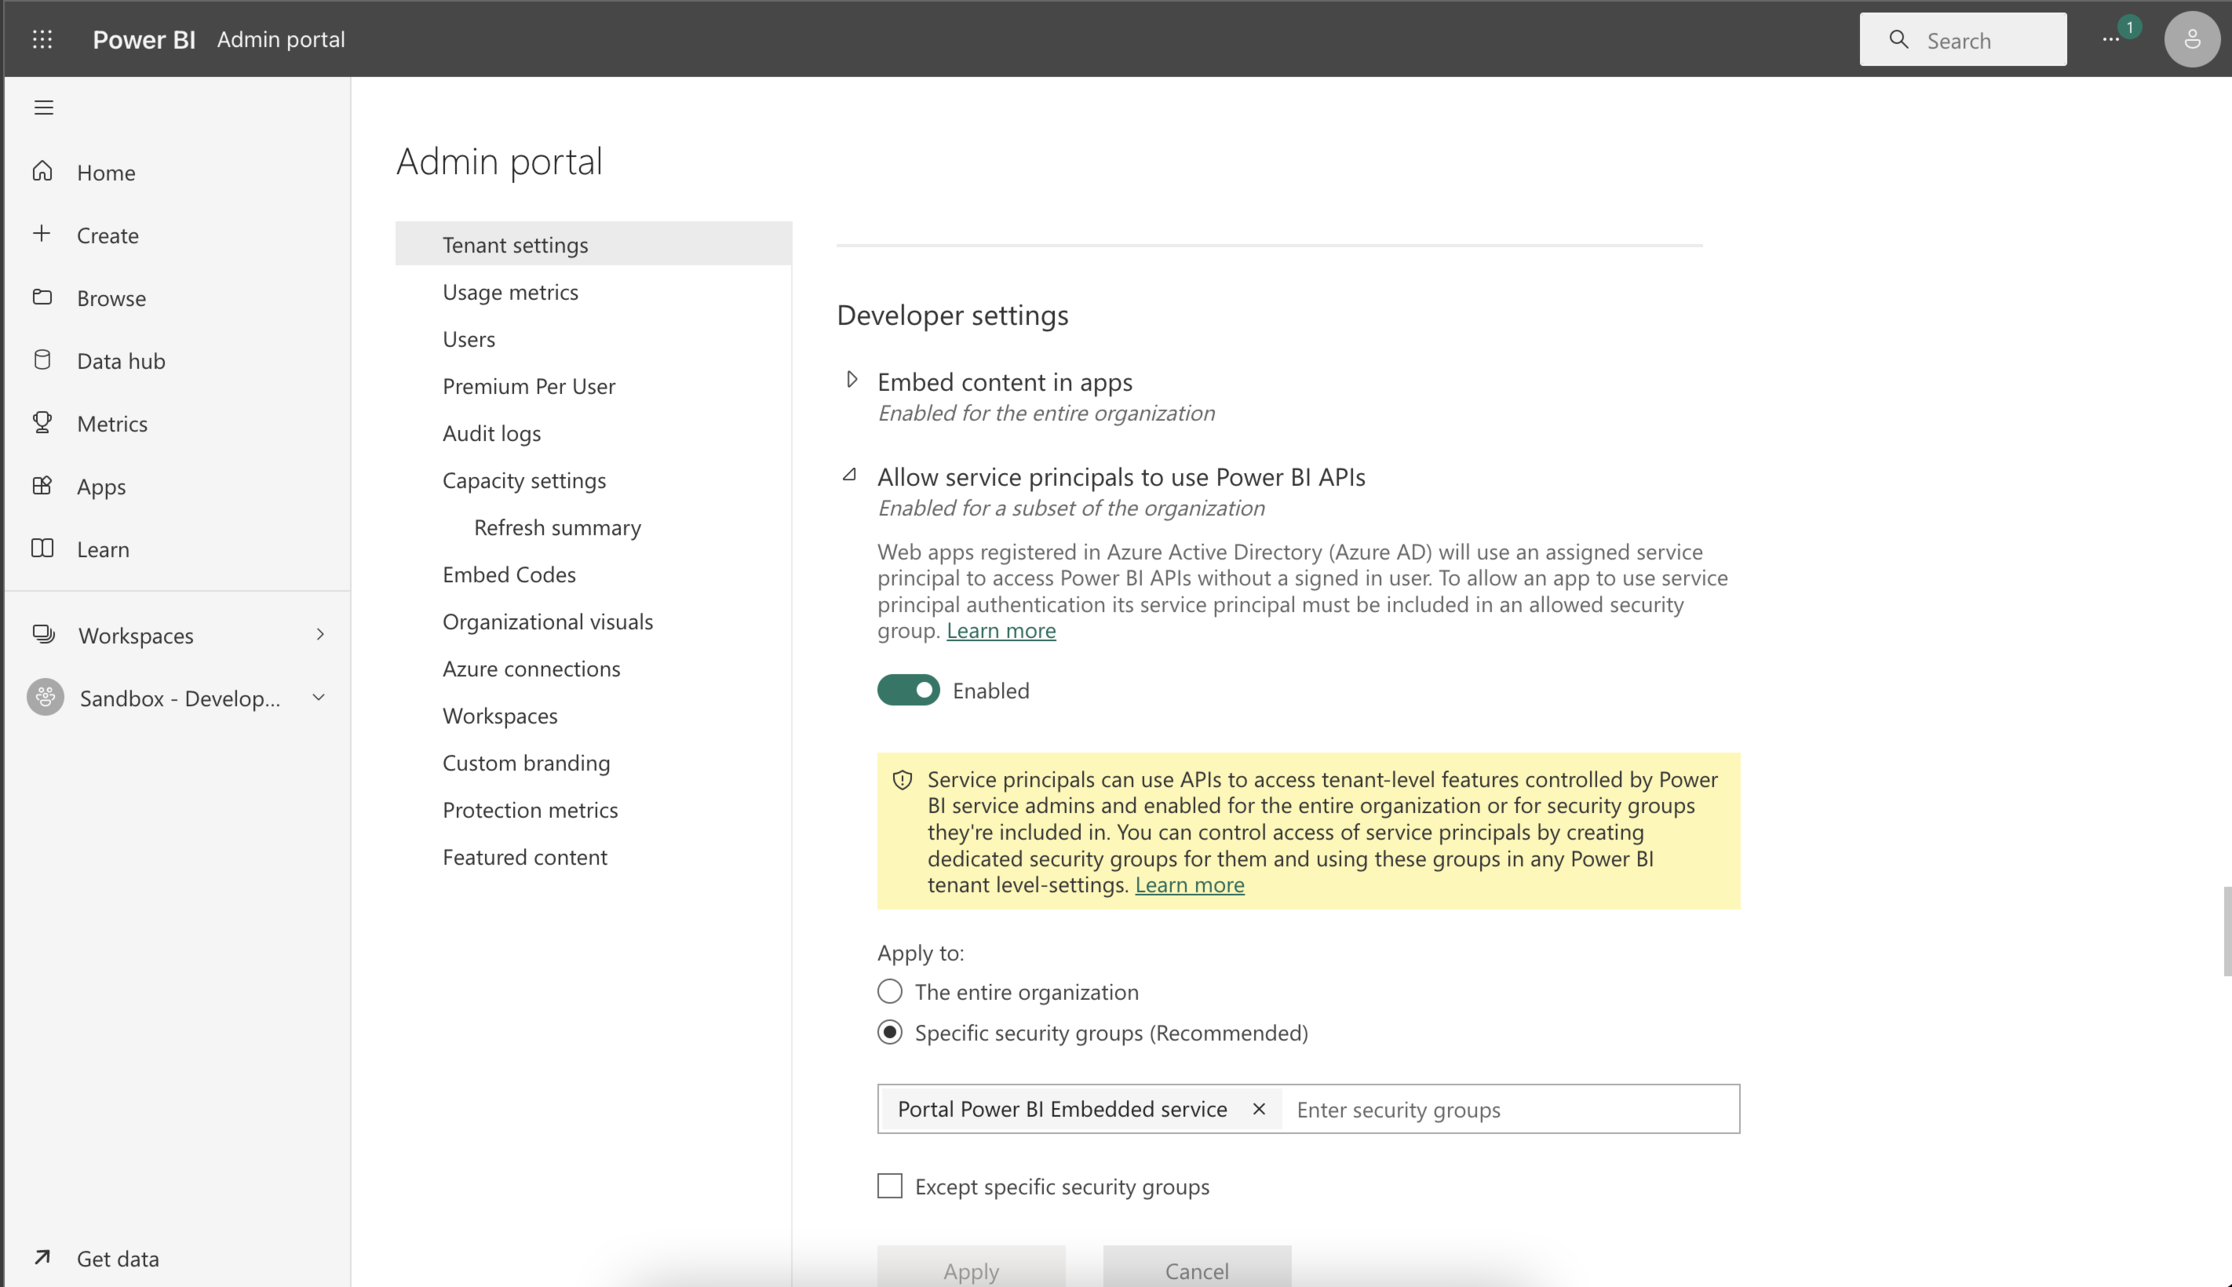Open Learn more link in yellow notice

click(1189, 885)
